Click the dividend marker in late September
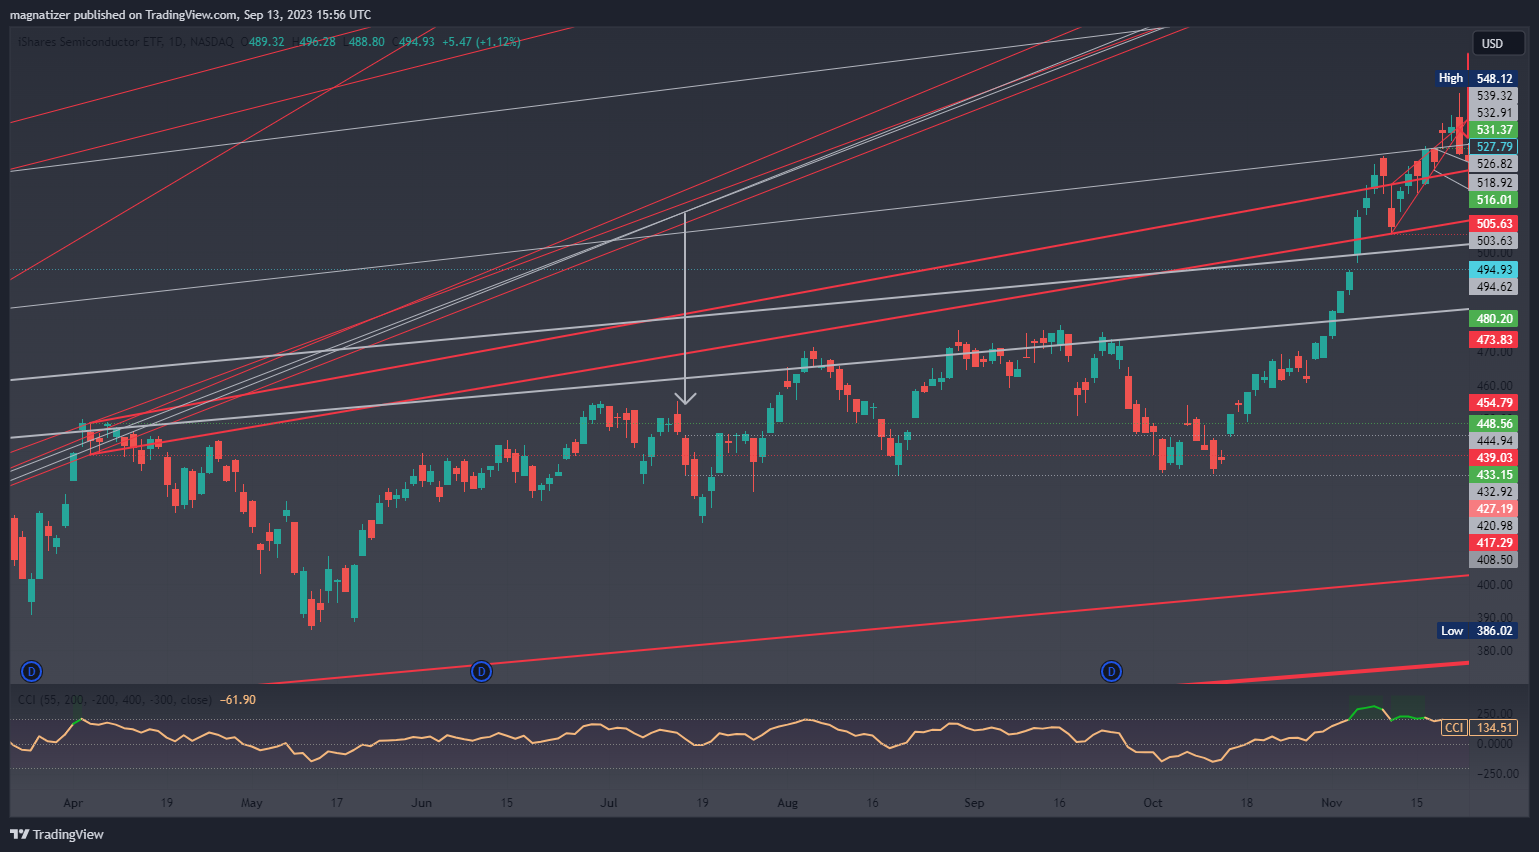 [x=1111, y=671]
